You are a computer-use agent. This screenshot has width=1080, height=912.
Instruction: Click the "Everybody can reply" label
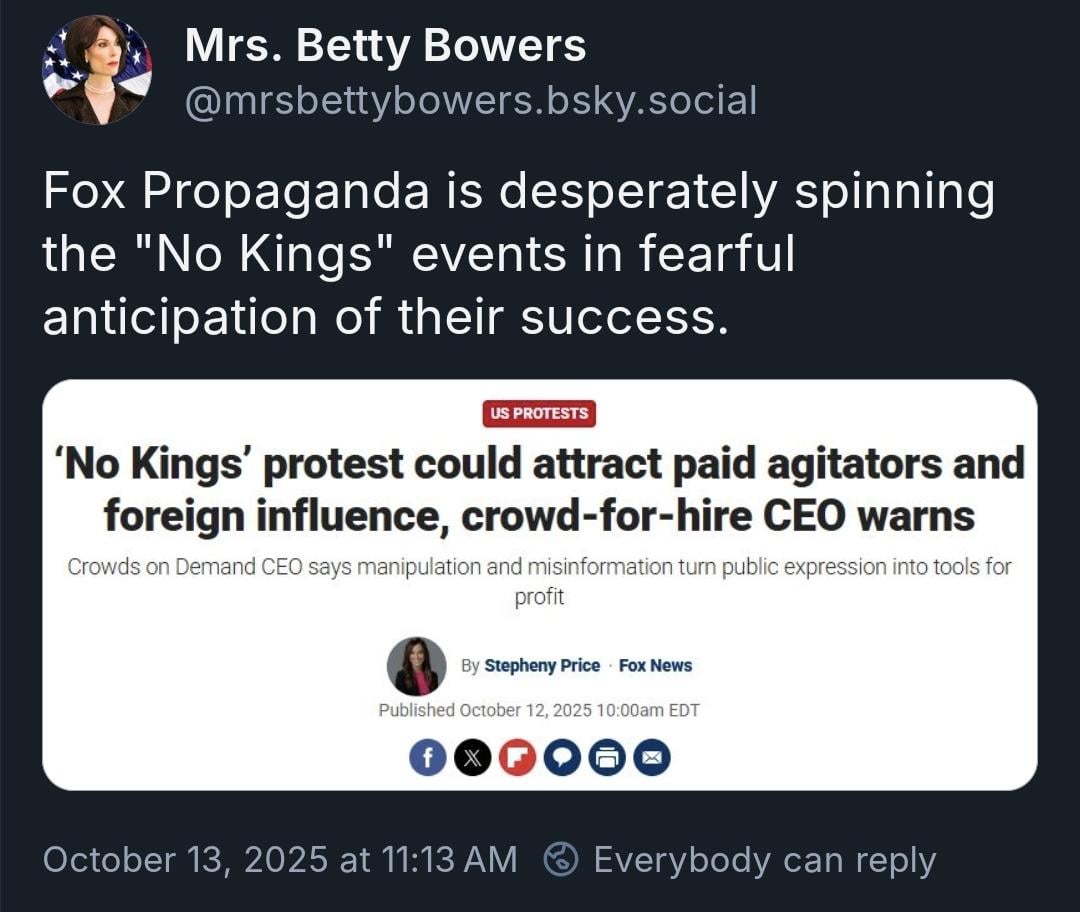tap(764, 859)
